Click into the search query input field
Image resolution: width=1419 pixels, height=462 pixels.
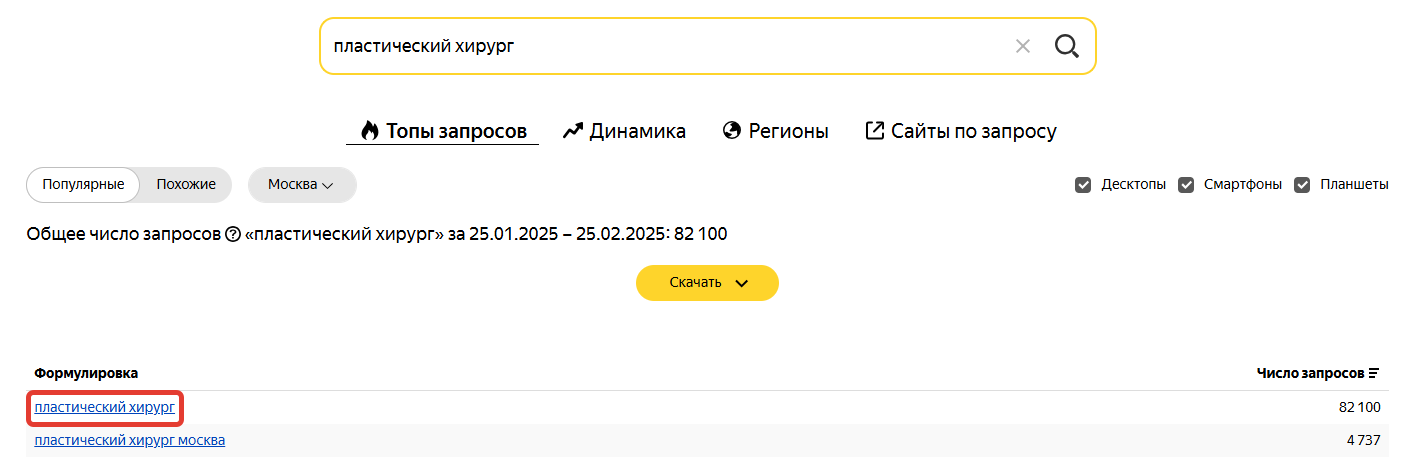(660, 46)
